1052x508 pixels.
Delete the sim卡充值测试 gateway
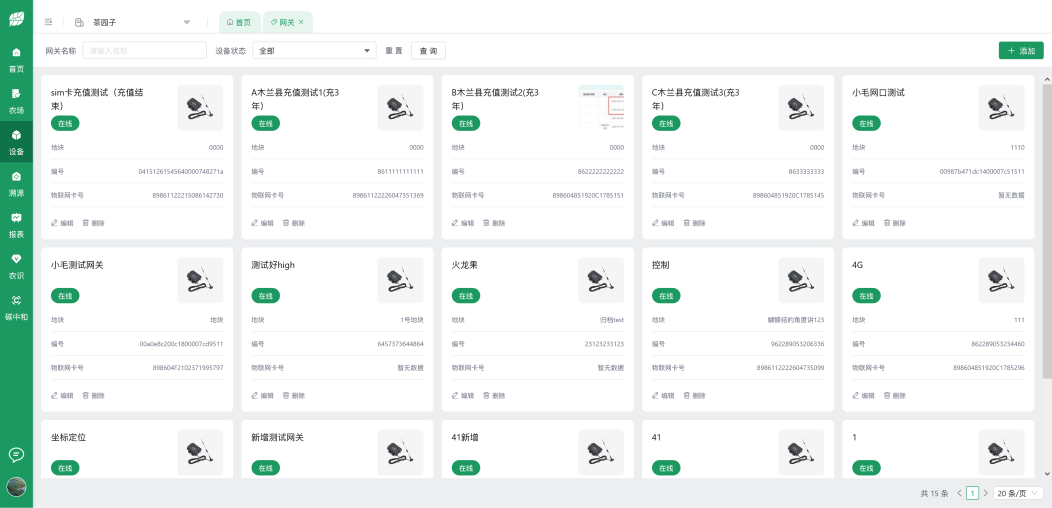93,223
